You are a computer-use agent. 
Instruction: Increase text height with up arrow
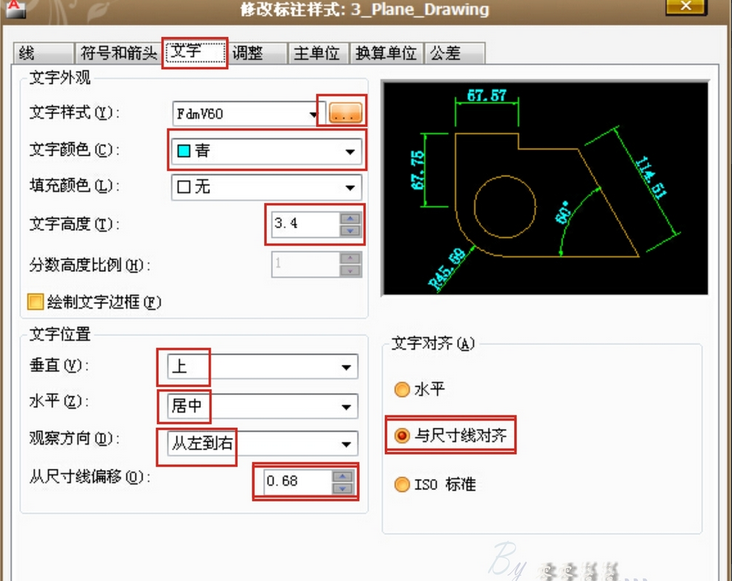[x=349, y=218]
